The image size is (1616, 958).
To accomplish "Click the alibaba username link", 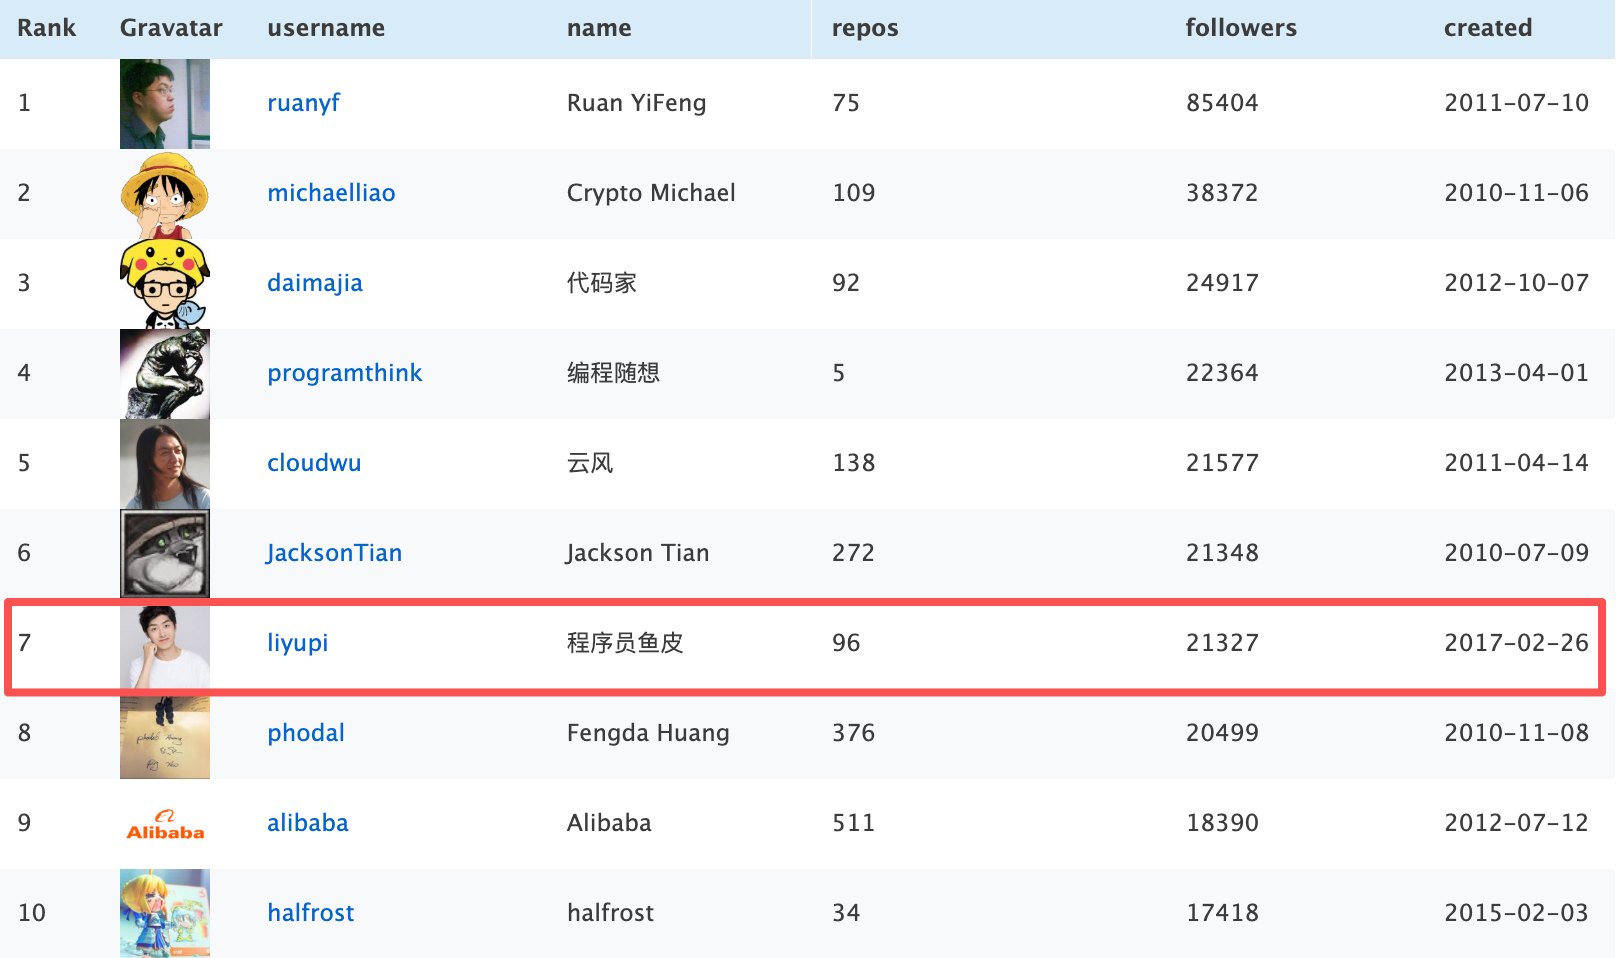I will pos(308,823).
